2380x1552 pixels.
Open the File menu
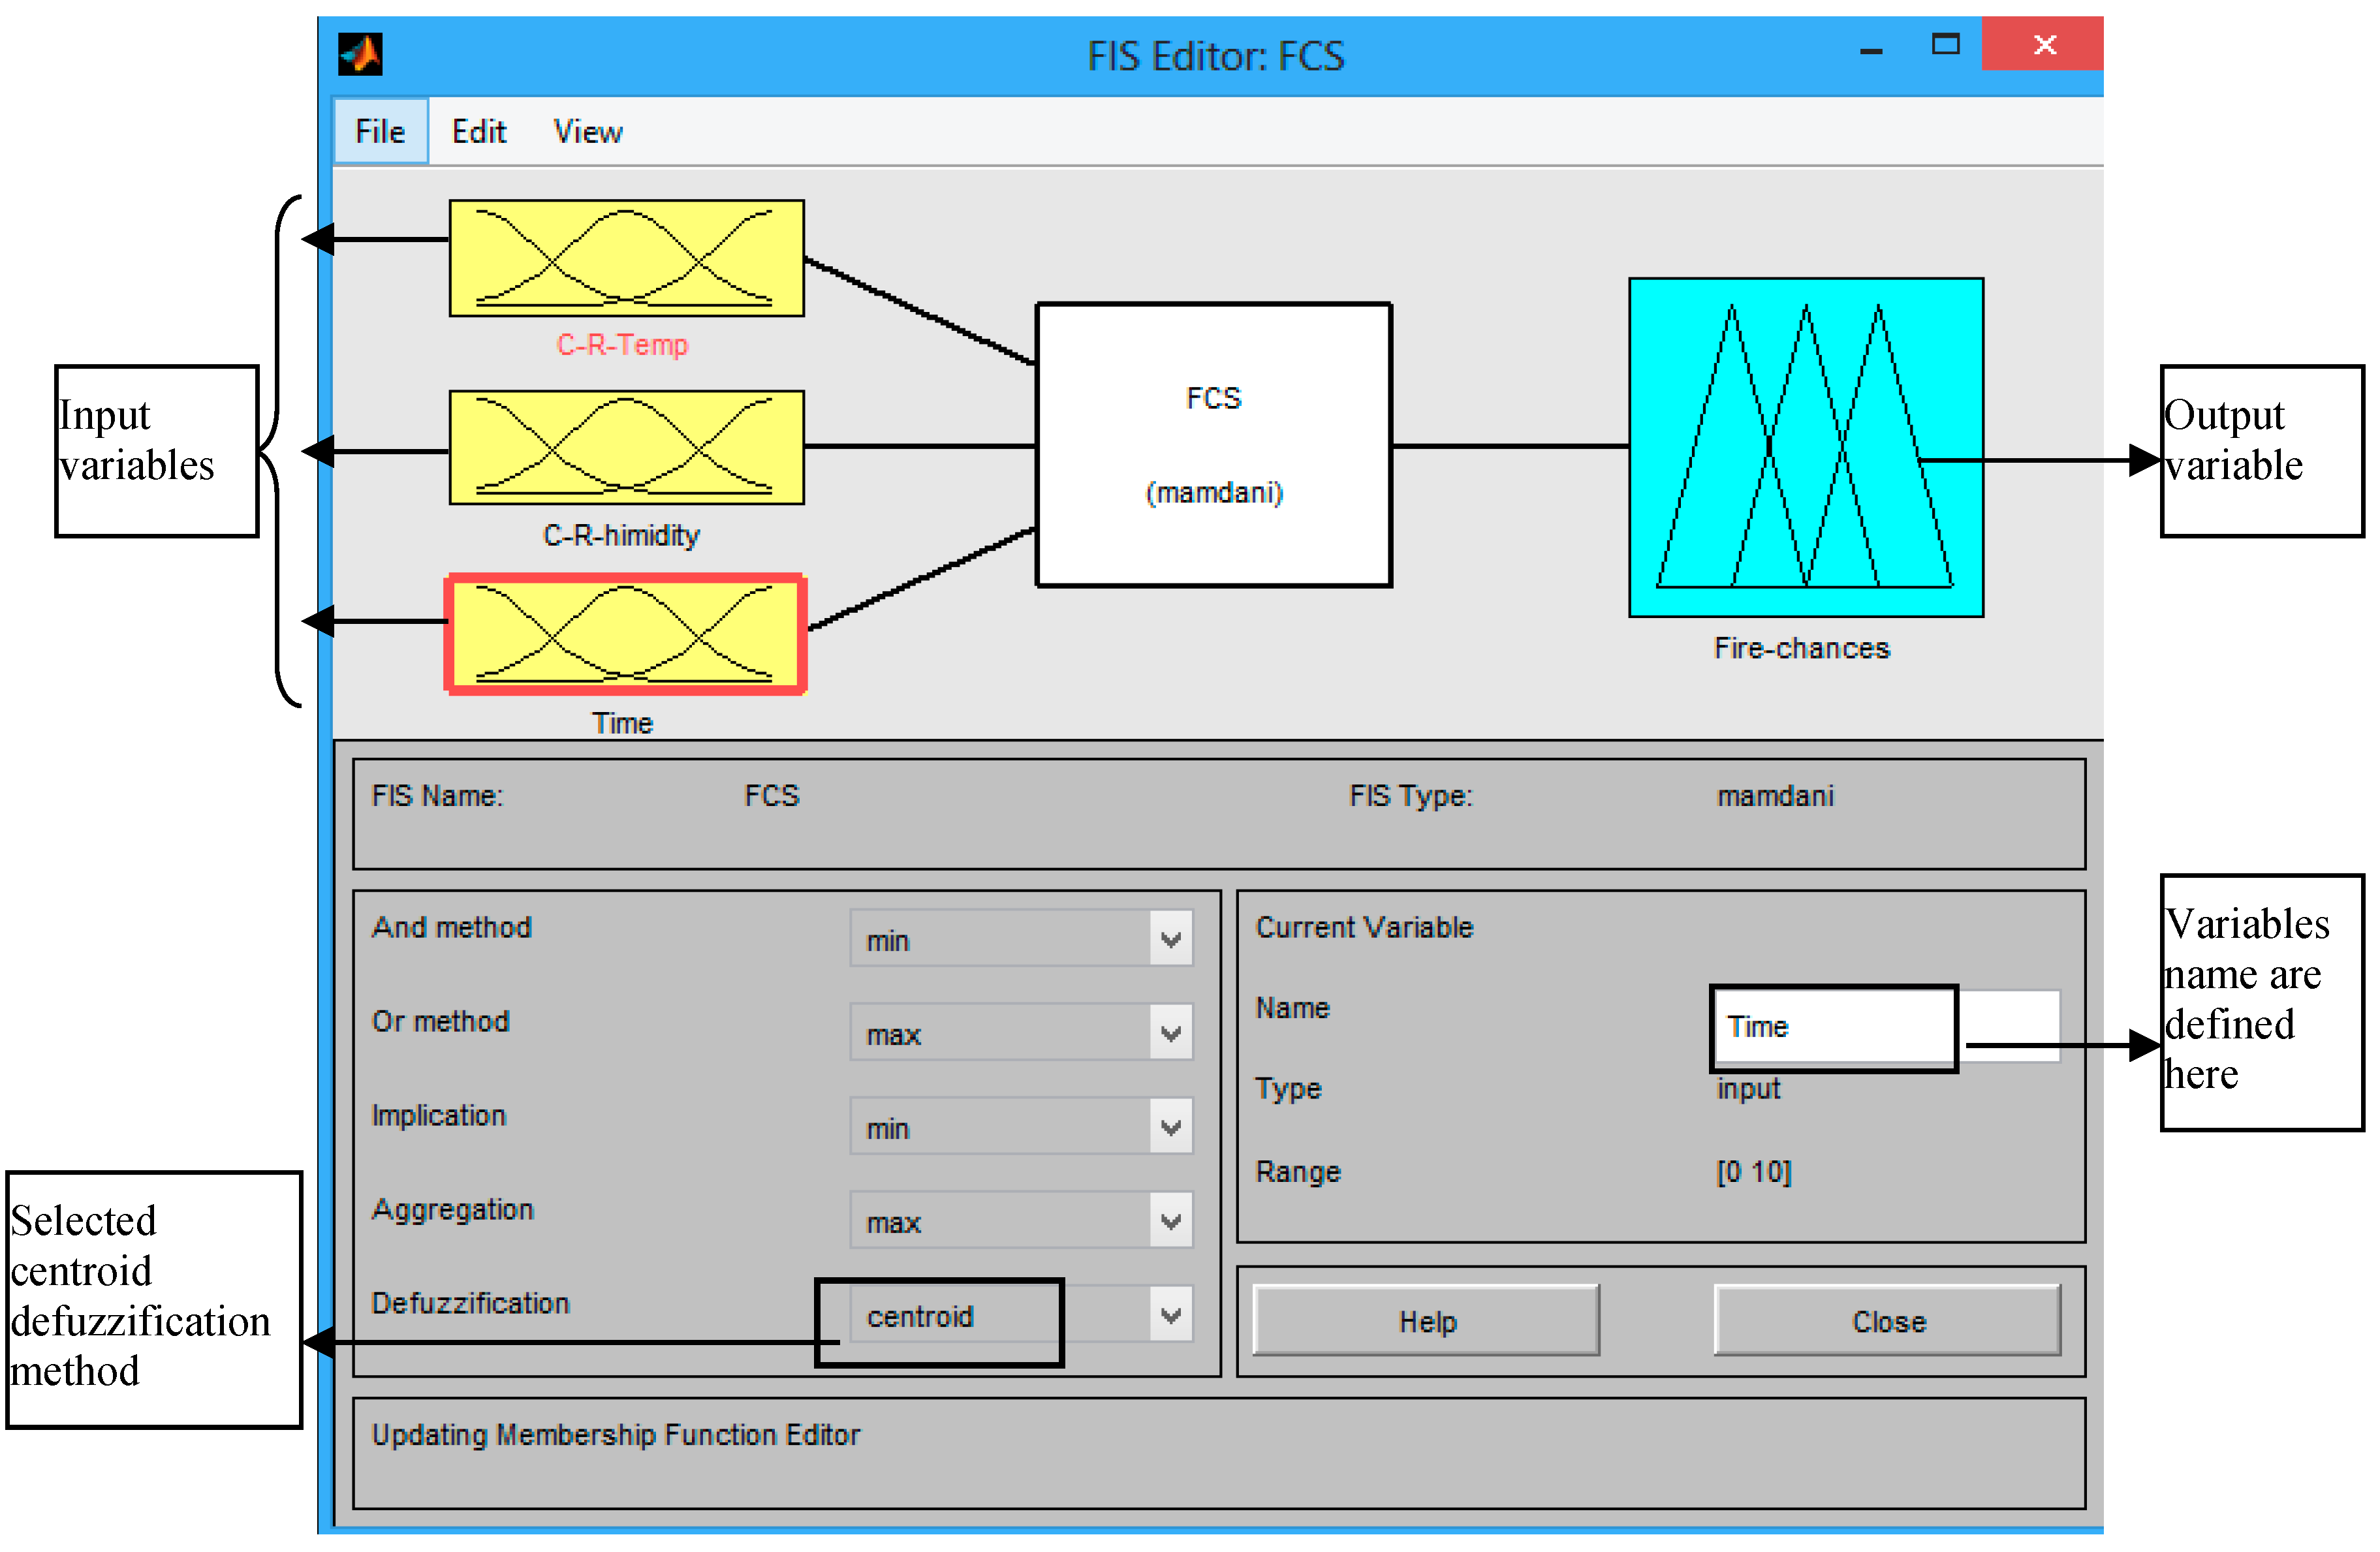pos(380,131)
